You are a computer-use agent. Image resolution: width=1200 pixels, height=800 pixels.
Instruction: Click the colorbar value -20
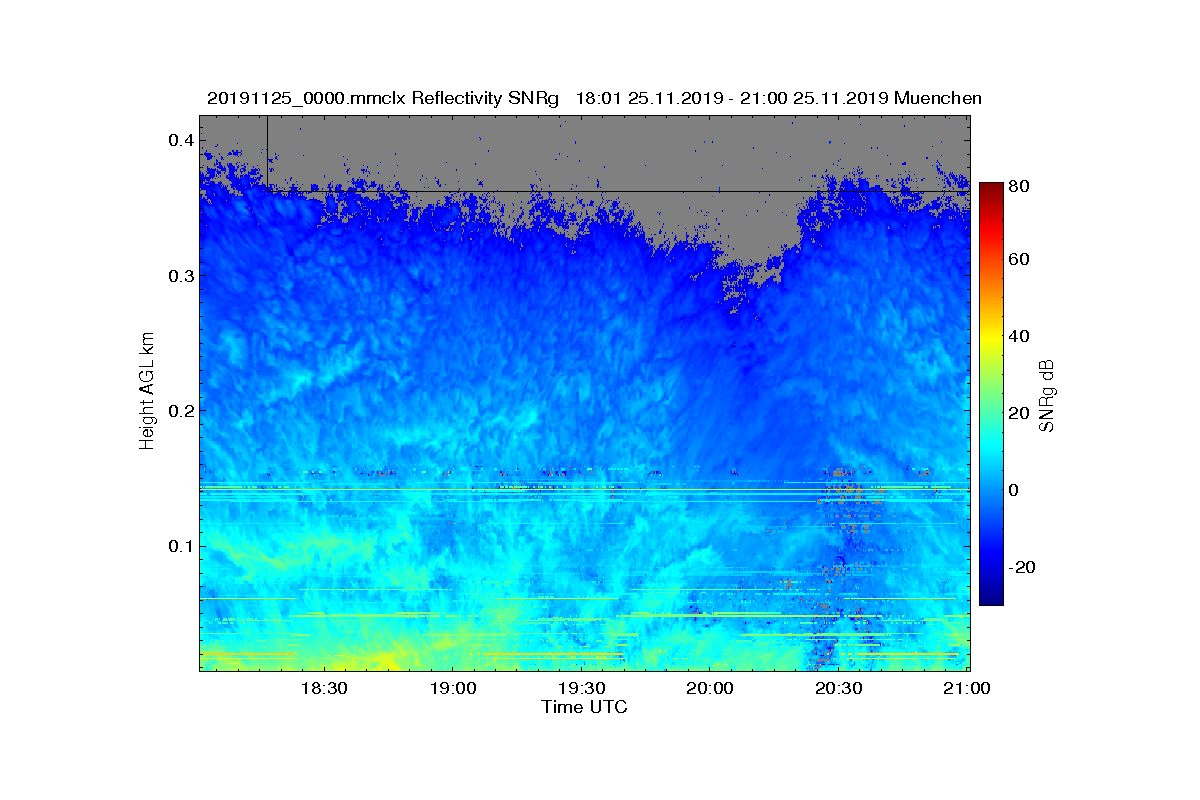(x=1023, y=567)
